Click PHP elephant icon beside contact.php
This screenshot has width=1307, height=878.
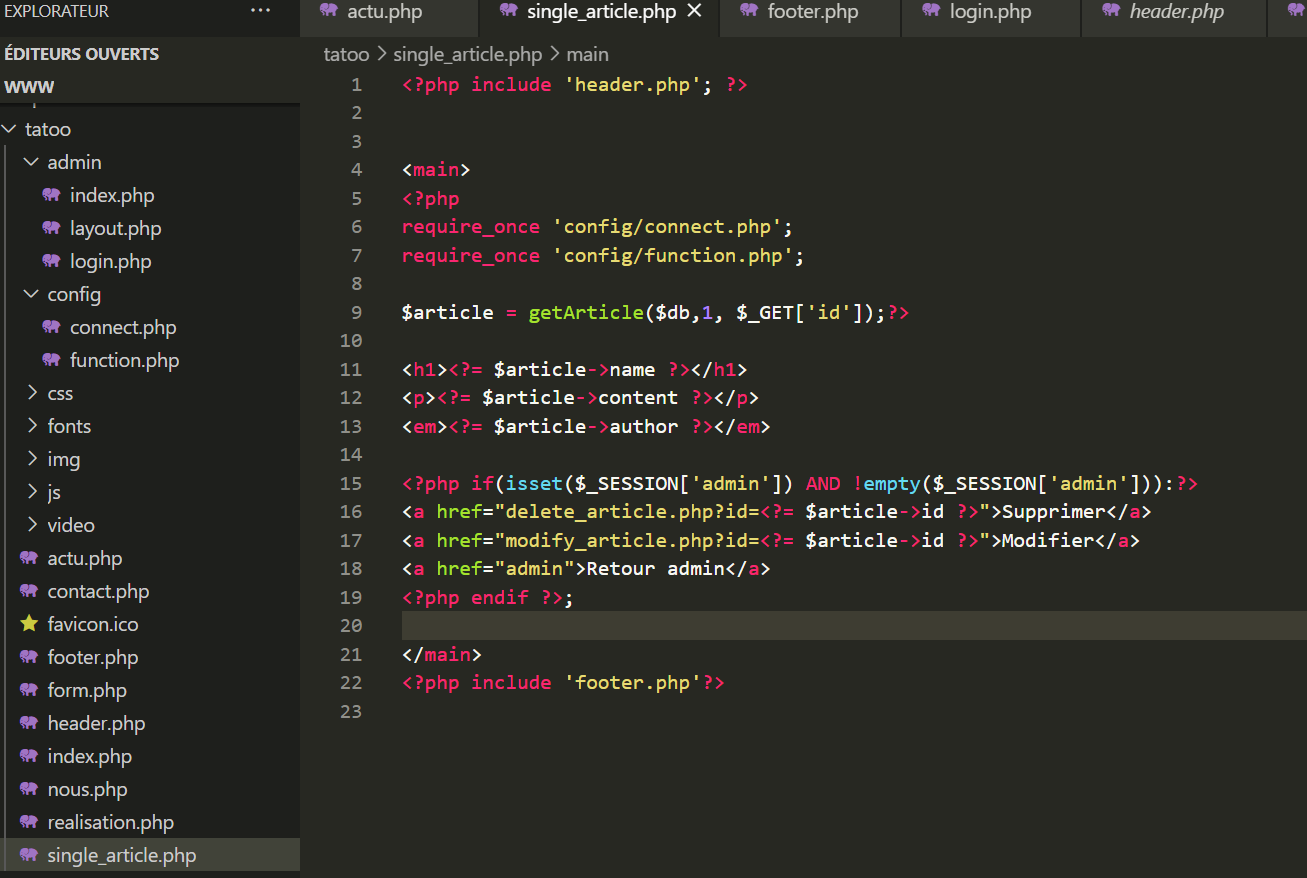click(x=29, y=591)
